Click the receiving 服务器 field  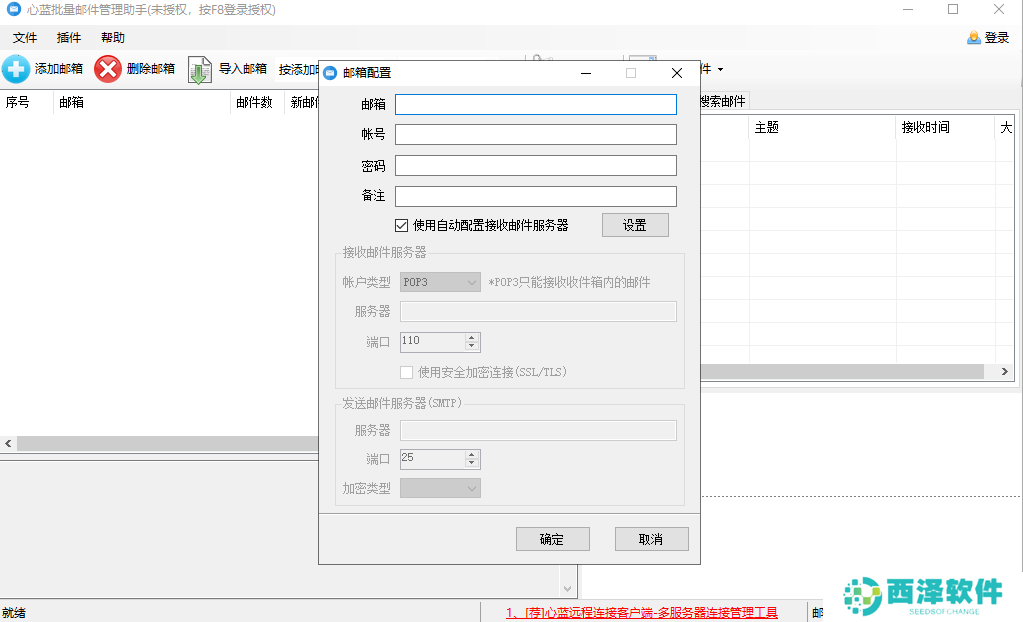[538, 311]
